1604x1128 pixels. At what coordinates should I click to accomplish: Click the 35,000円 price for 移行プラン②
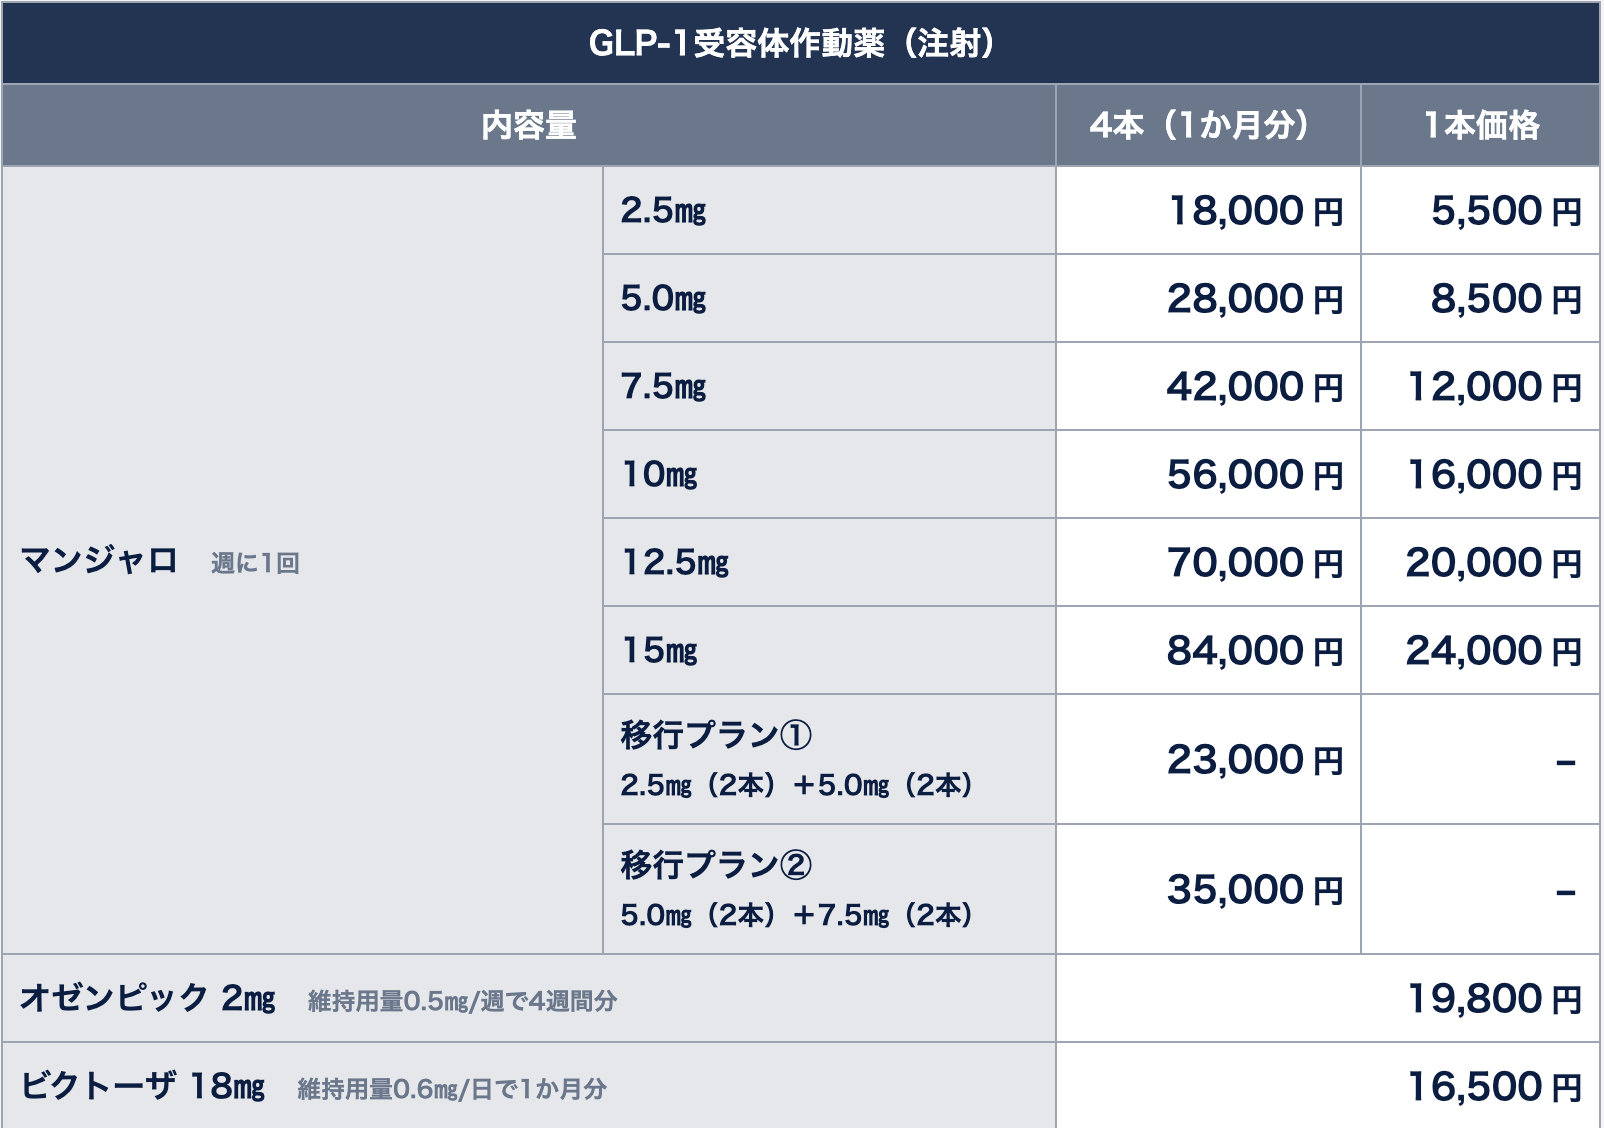point(1255,890)
